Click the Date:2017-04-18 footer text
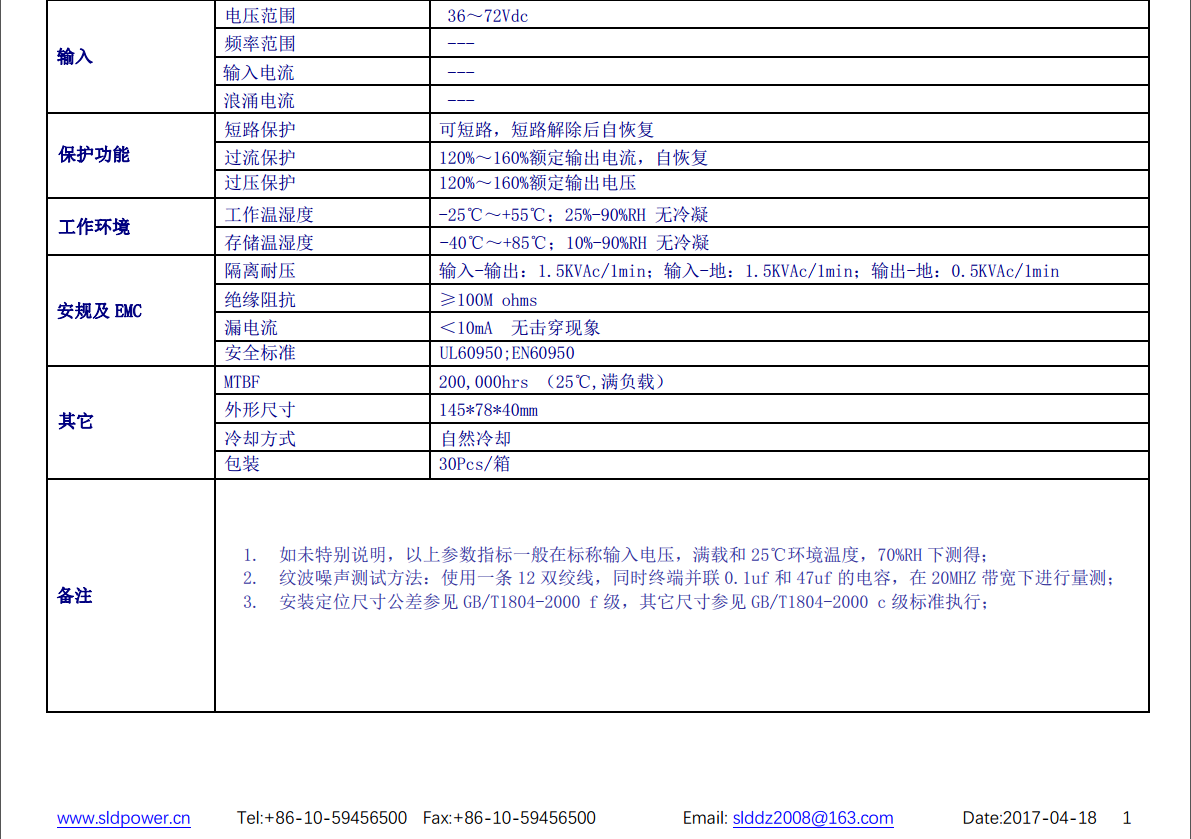 point(1029,818)
